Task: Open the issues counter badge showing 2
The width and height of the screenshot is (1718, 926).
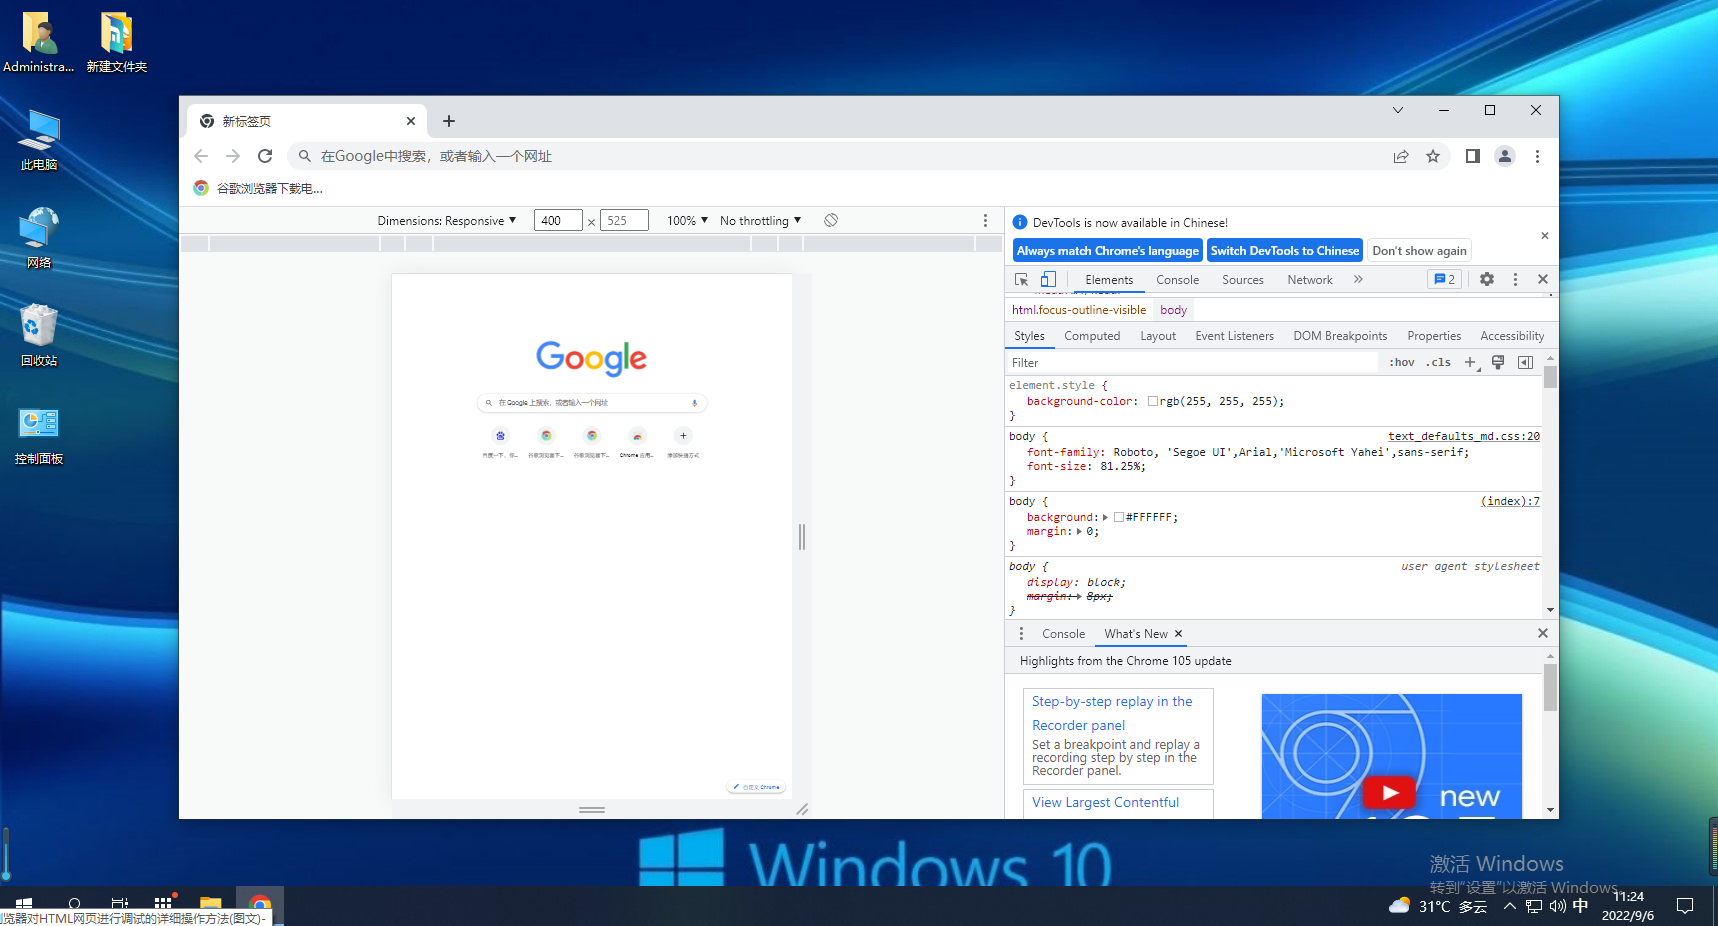Action: (1445, 280)
